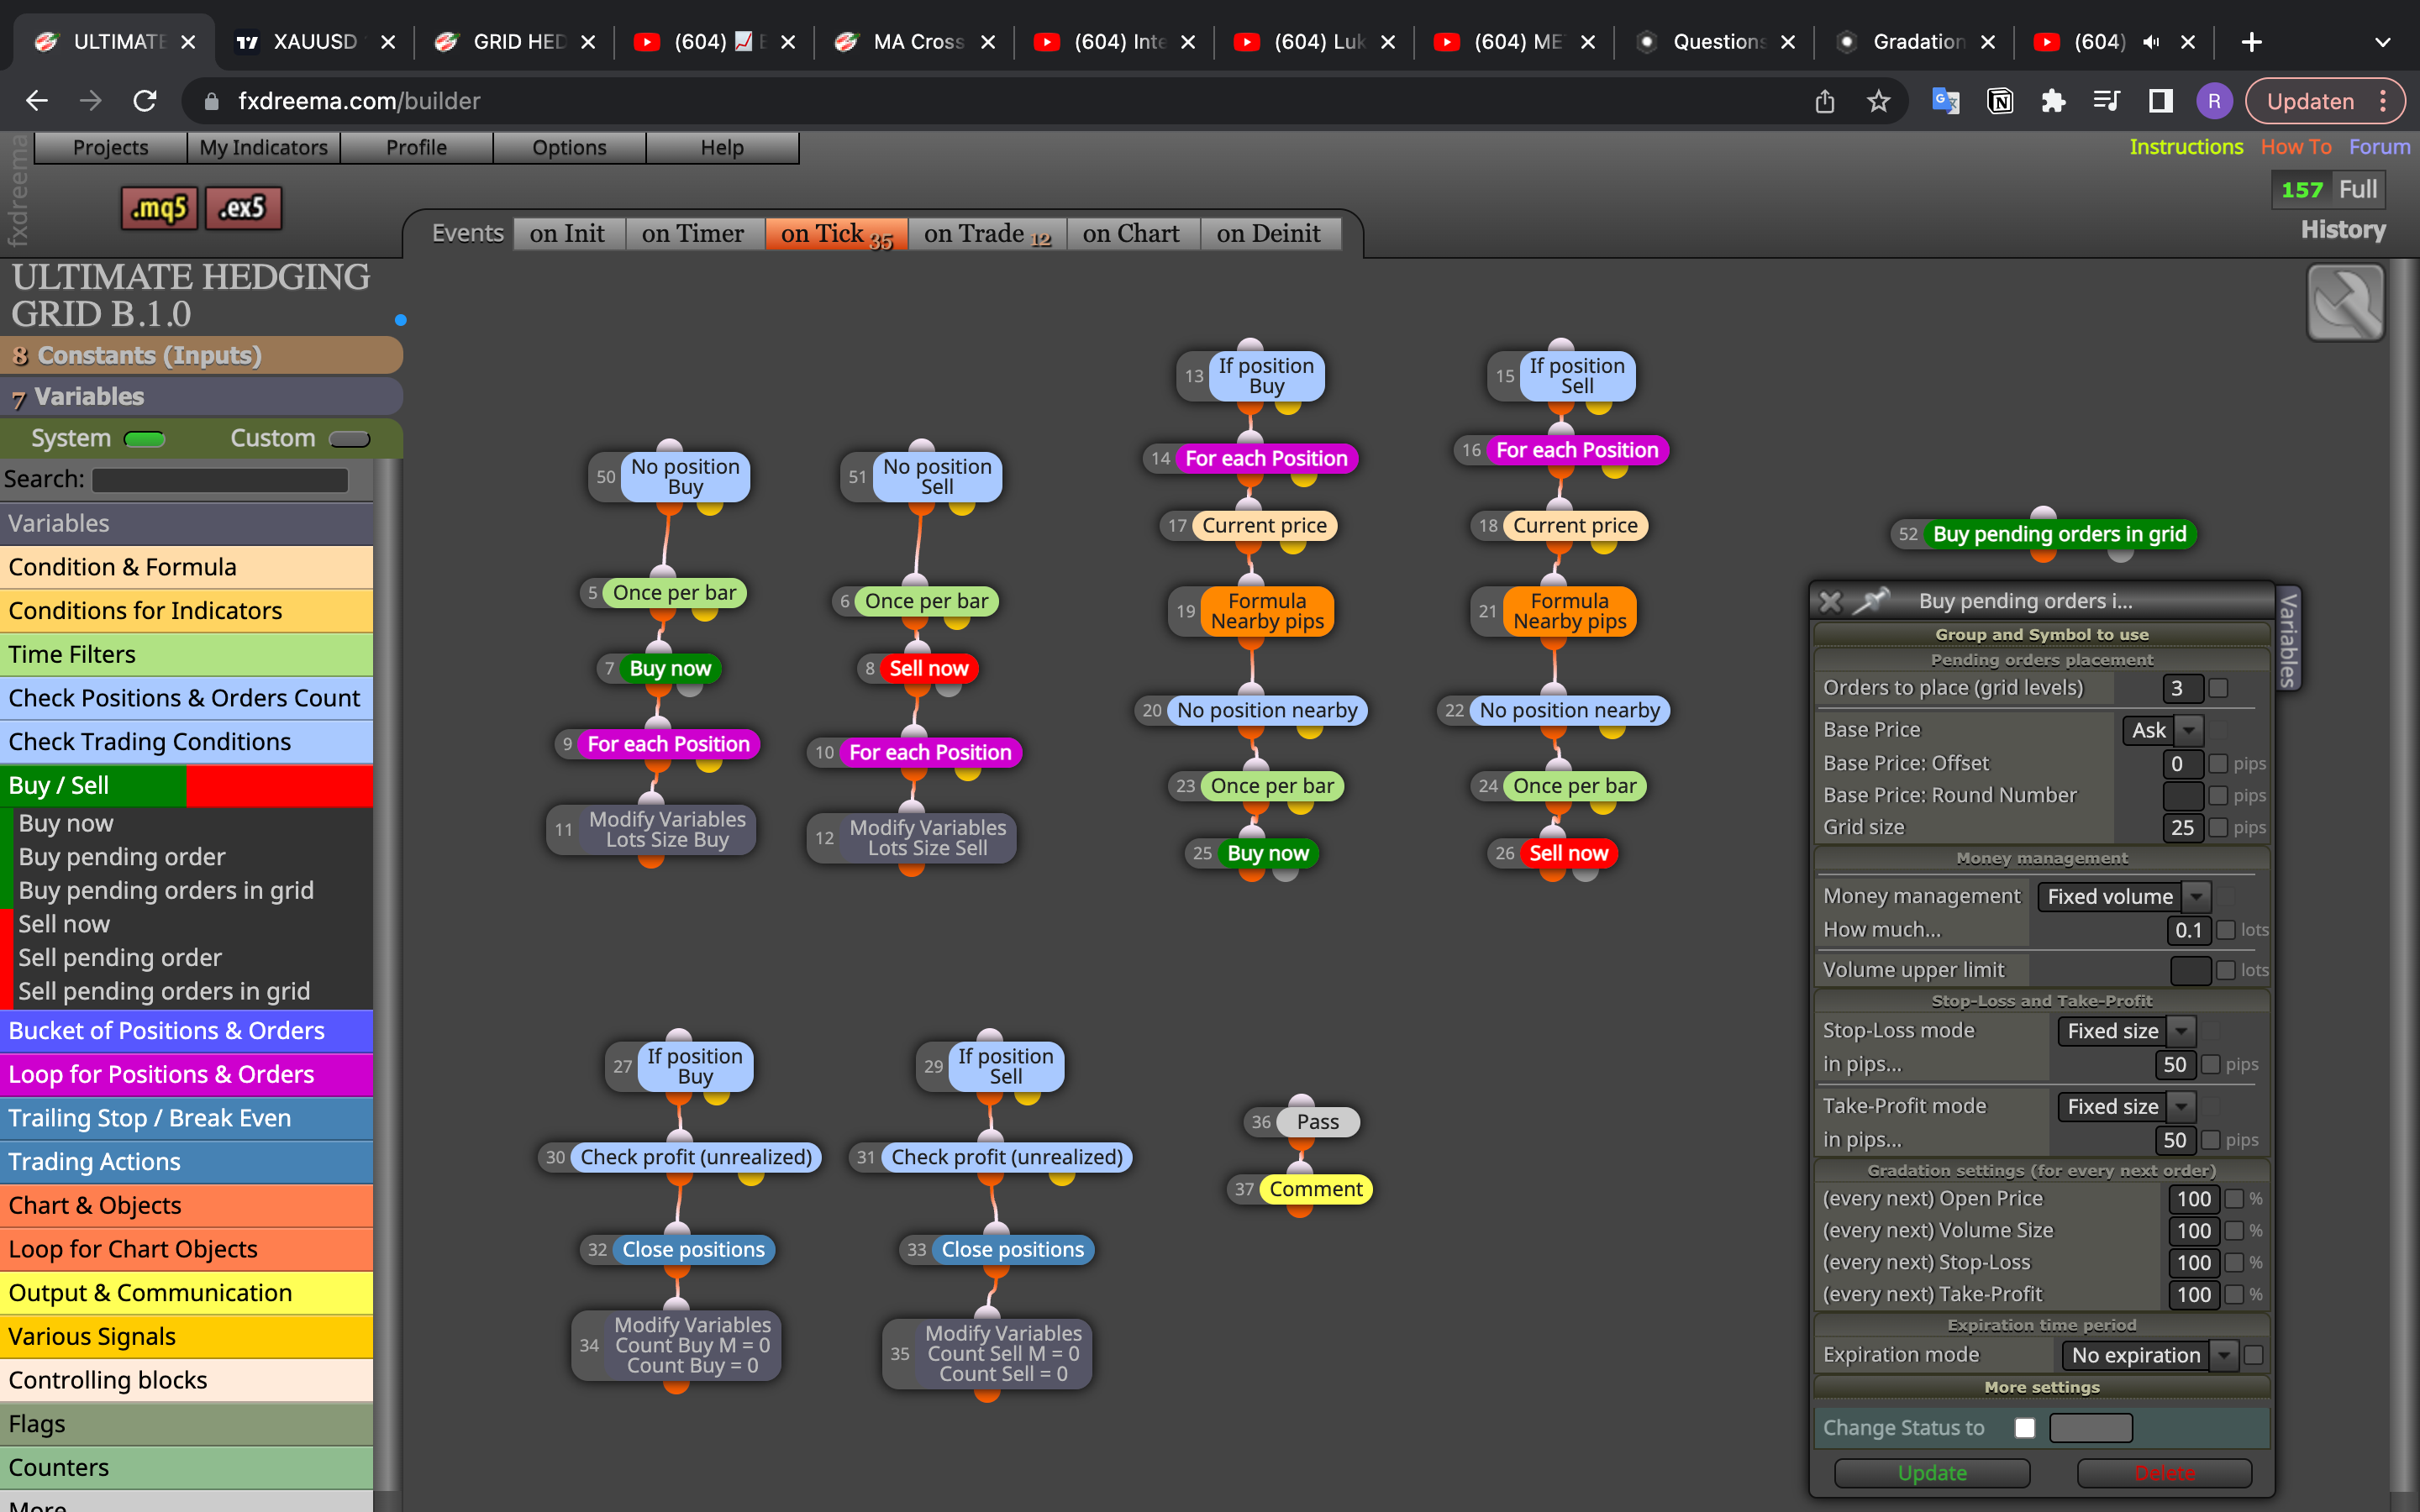Open Google Translate extension

1946,101
